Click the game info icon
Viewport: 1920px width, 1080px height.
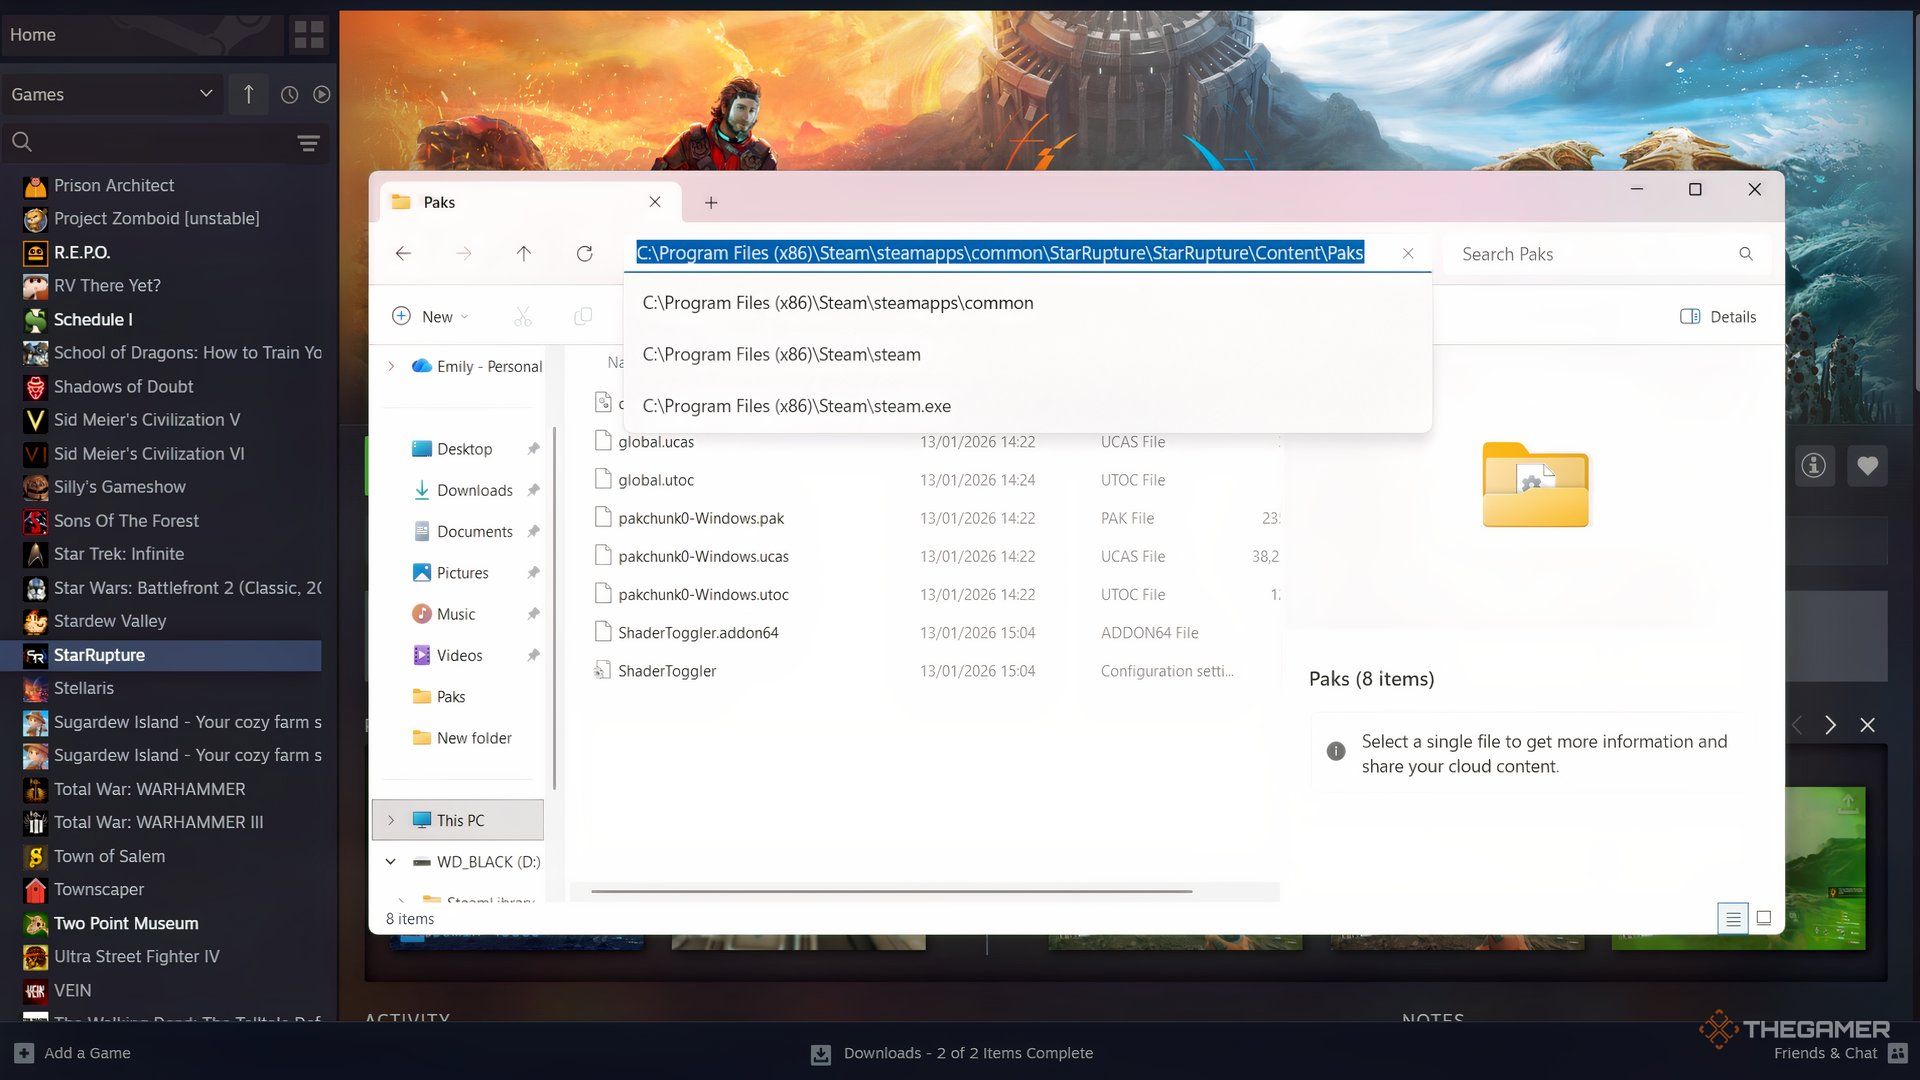coord(1813,466)
